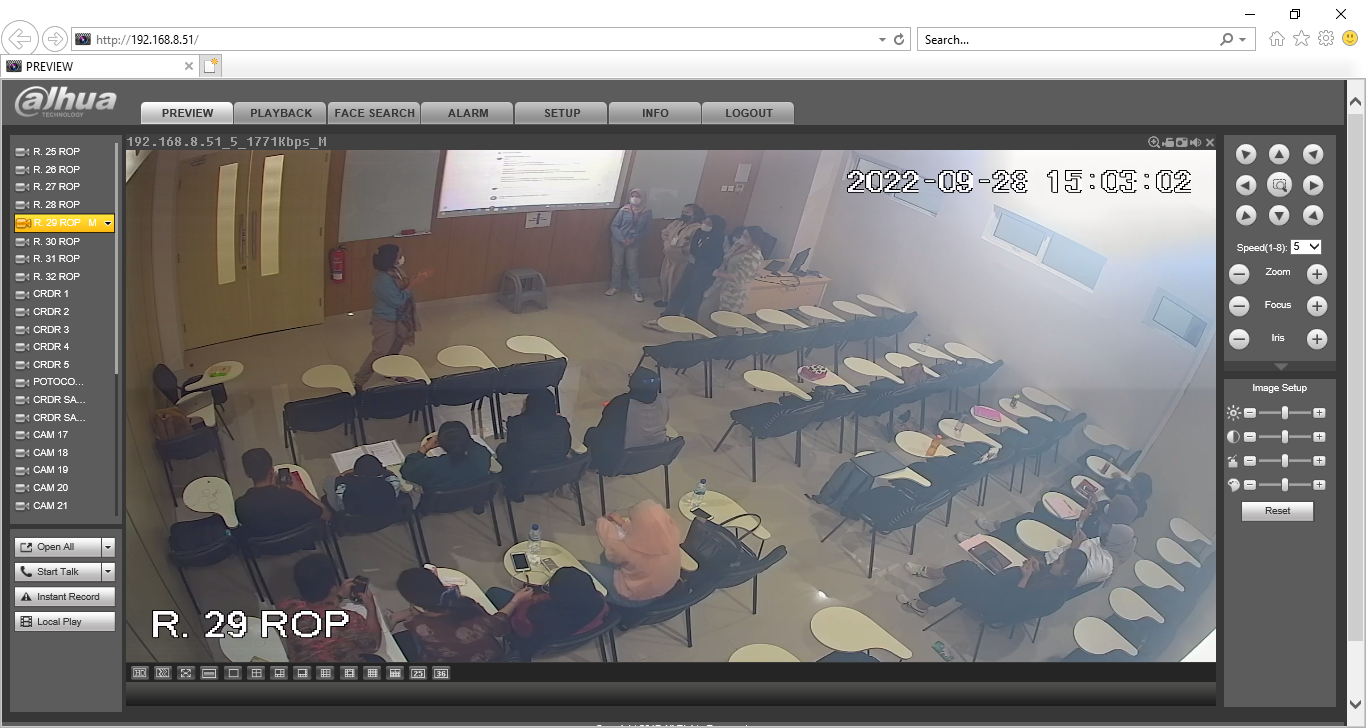Select the nine-window grid layout
1366x728 pixels.
[x=325, y=673]
